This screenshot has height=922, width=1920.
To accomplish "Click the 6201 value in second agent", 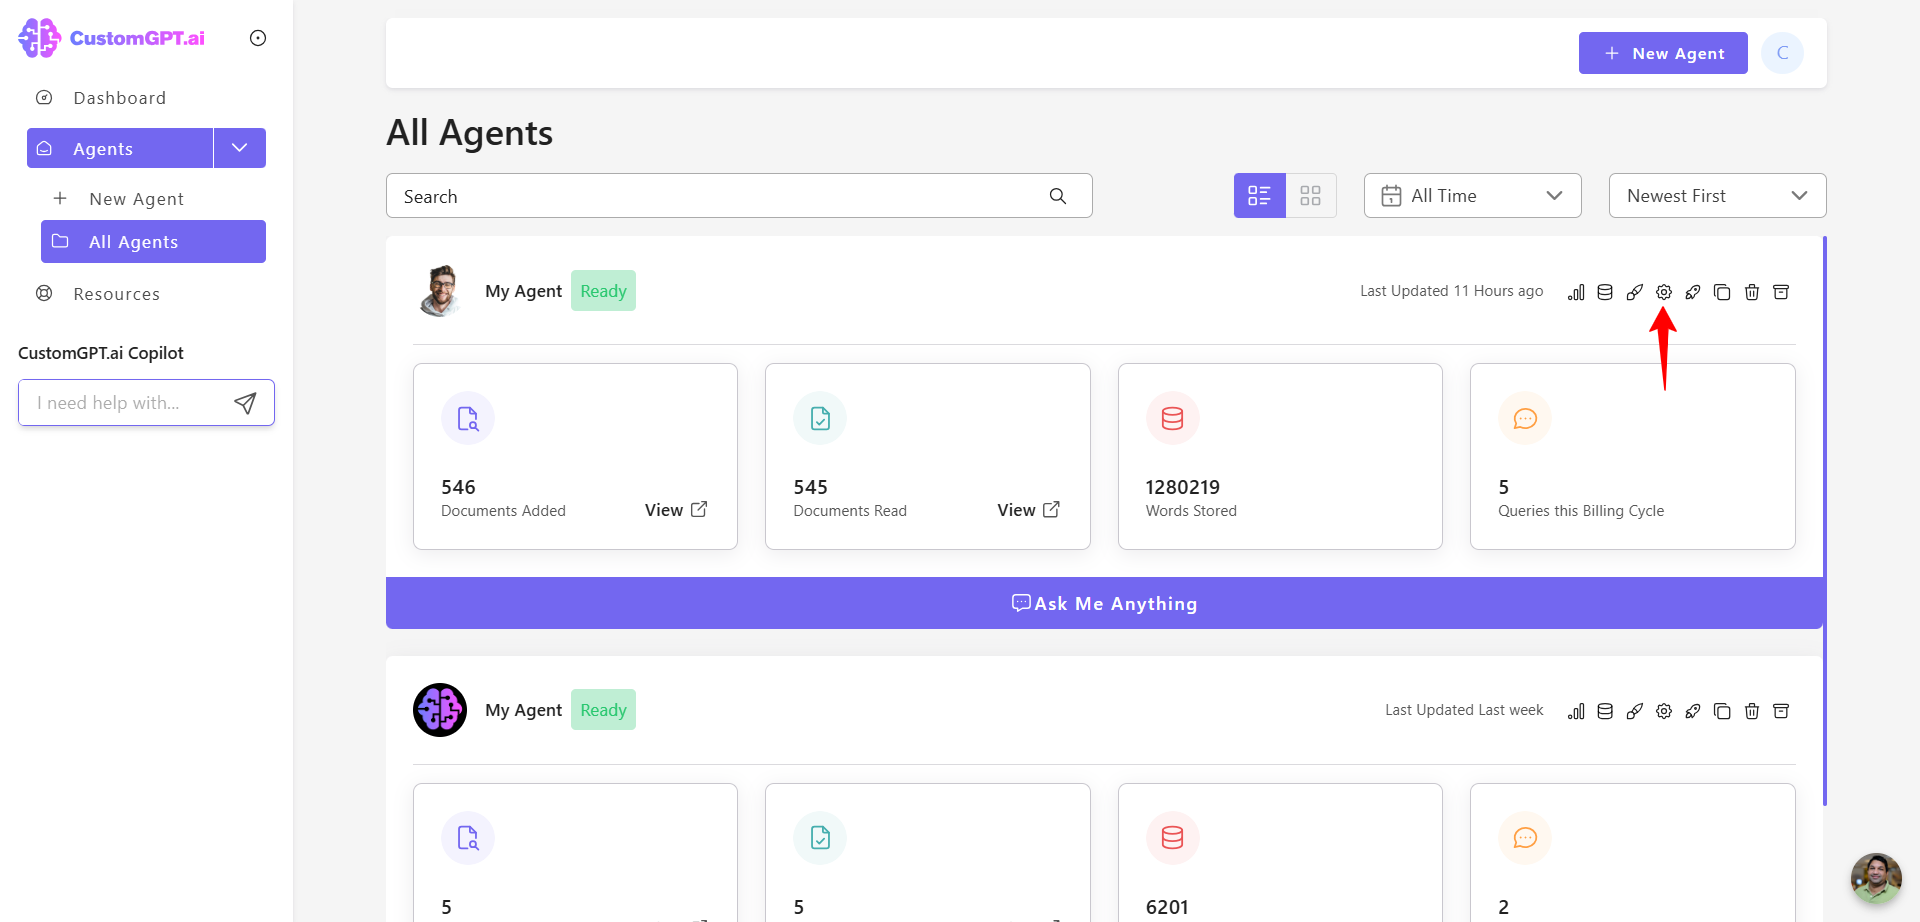I will [x=1167, y=907].
